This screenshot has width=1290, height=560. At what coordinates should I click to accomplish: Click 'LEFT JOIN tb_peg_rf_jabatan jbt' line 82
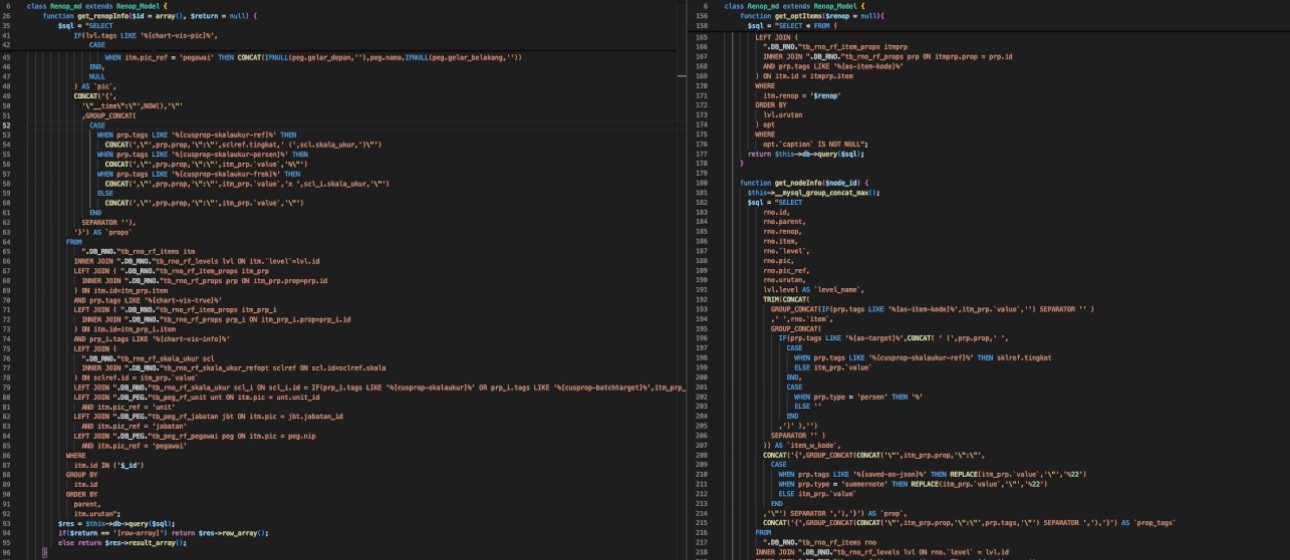(208, 416)
